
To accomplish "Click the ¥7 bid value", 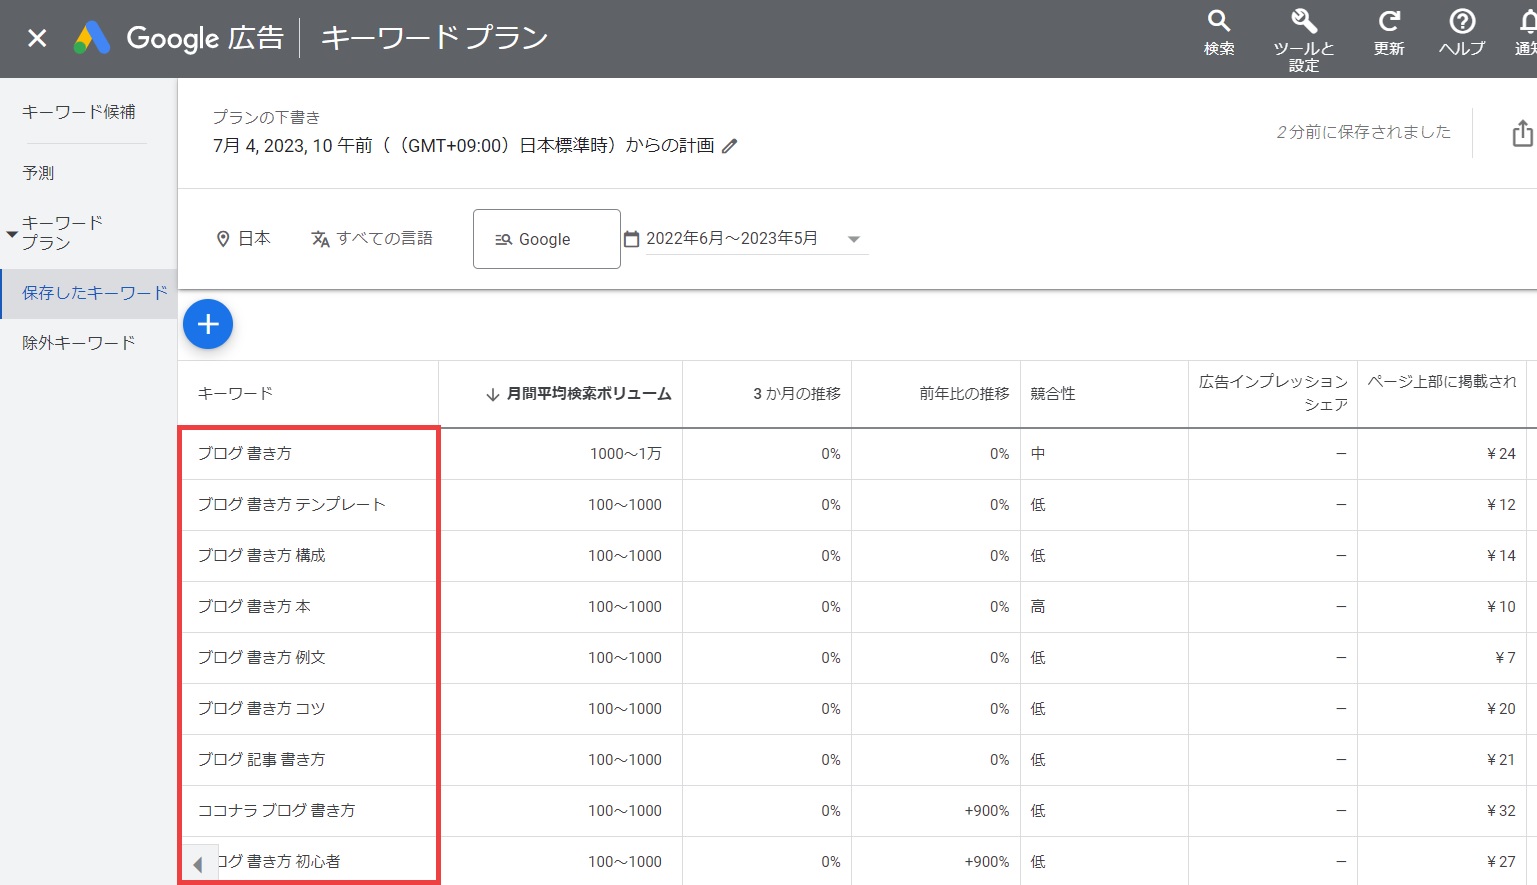I will [1505, 658].
